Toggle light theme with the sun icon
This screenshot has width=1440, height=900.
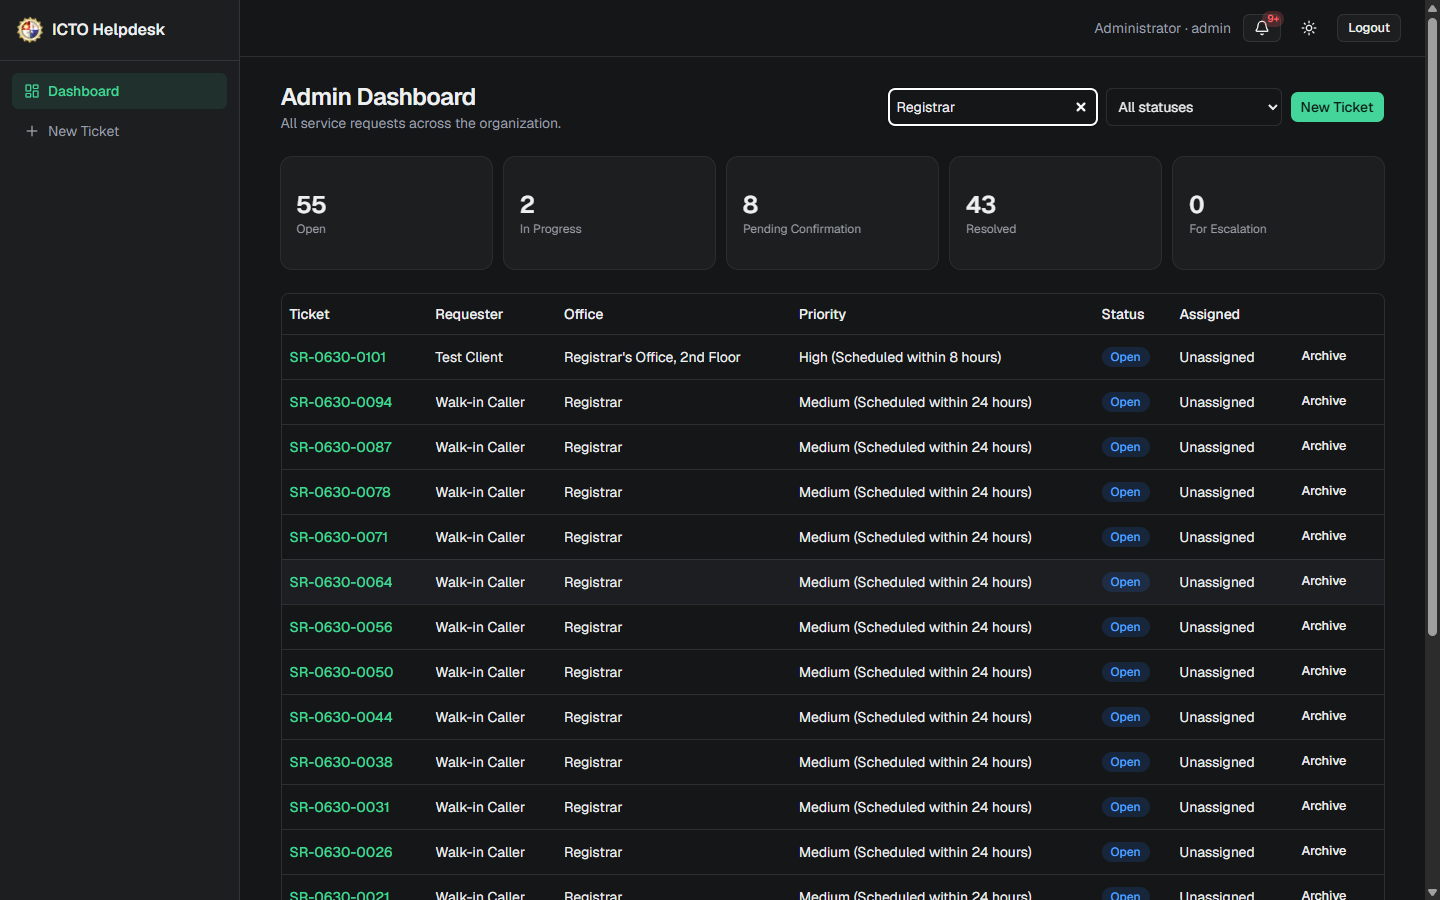click(x=1309, y=28)
